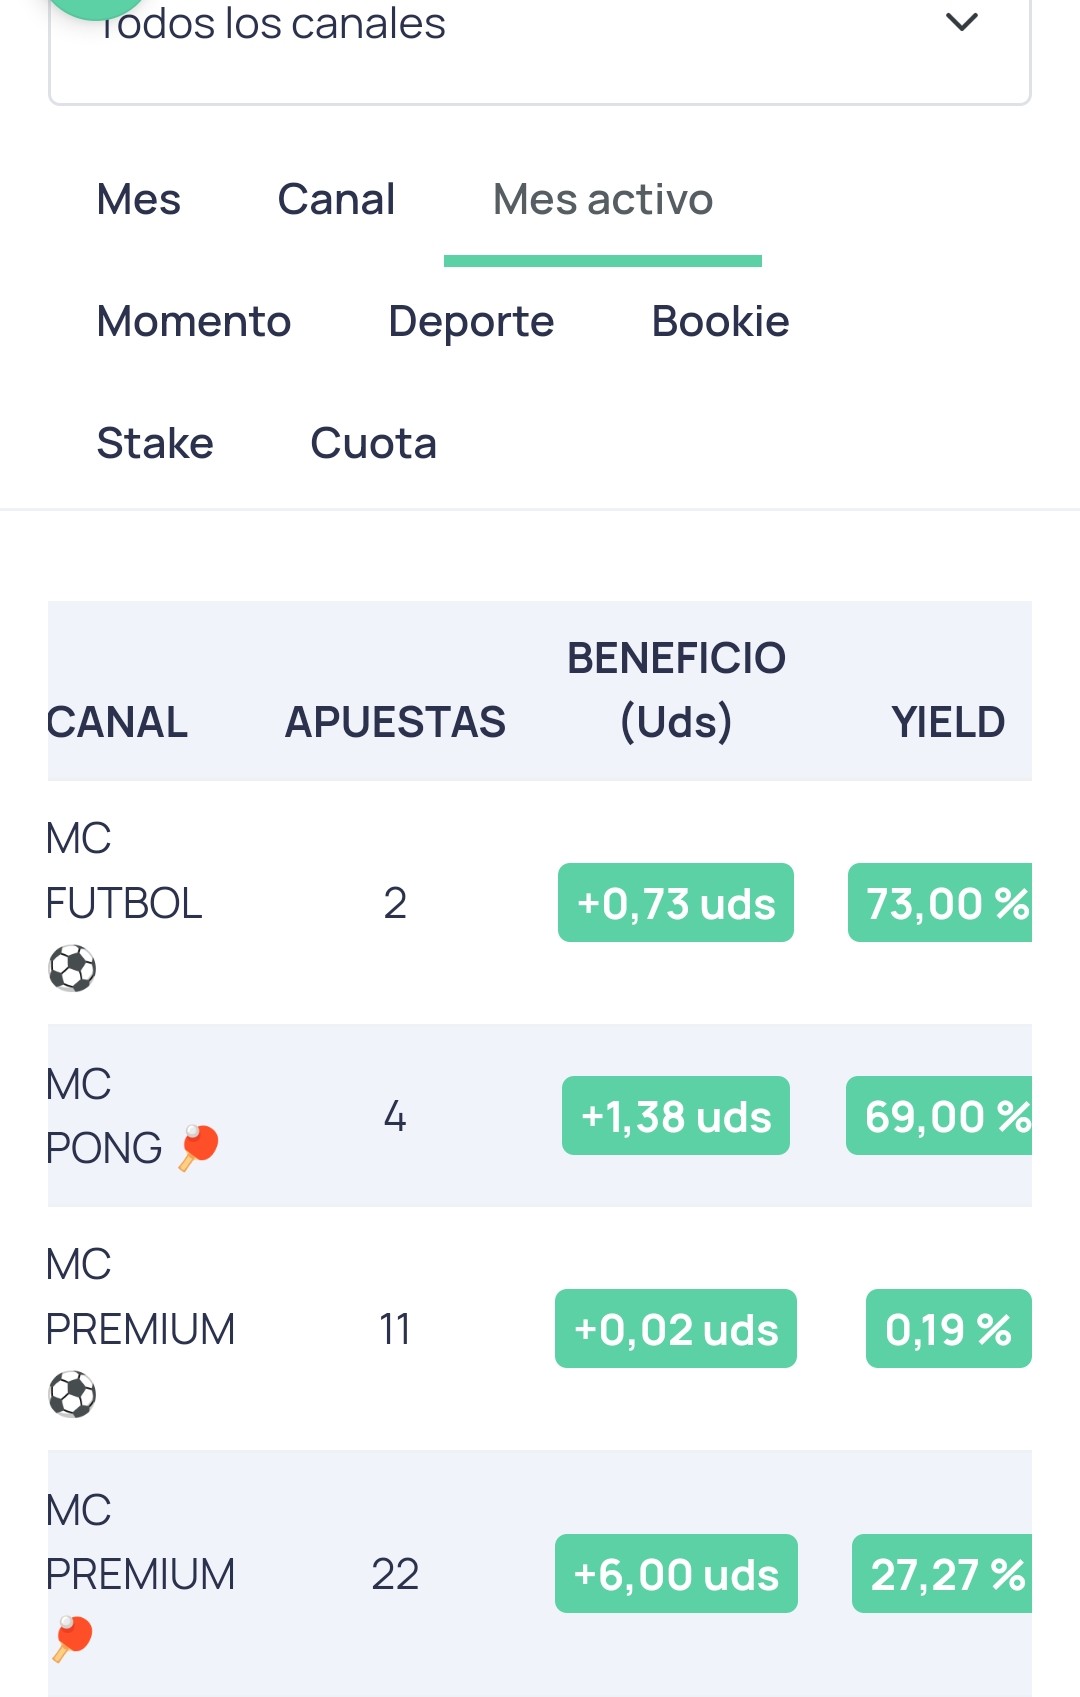Switch to the Stake tab
The width and height of the screenshot is (1080, 1697).
[x=155, y=443]
